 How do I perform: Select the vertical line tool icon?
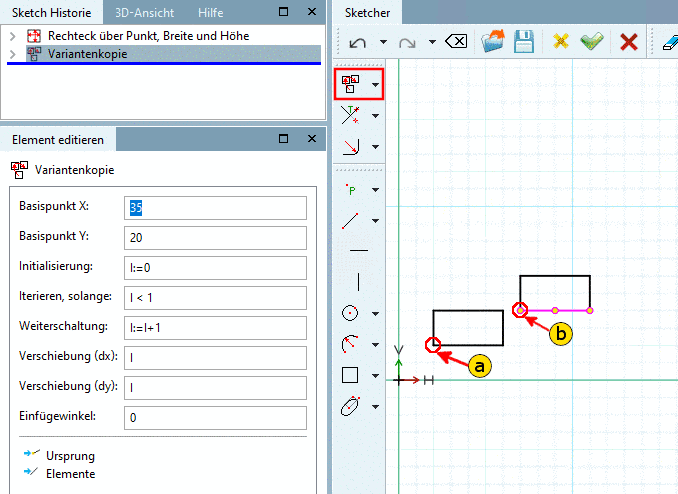[x=358, y=282]
